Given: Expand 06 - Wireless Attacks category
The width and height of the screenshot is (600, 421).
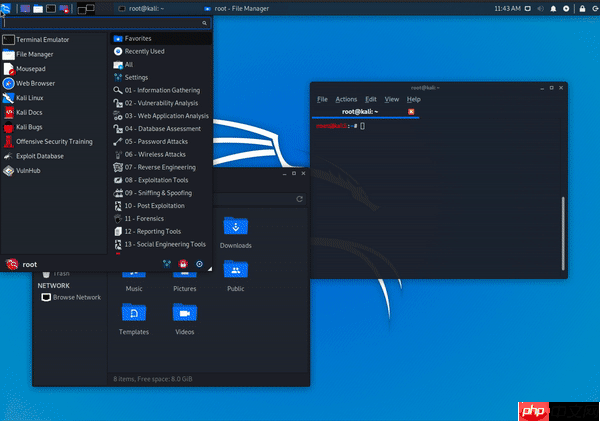Looking at the screenshot, I should point(161,154).
